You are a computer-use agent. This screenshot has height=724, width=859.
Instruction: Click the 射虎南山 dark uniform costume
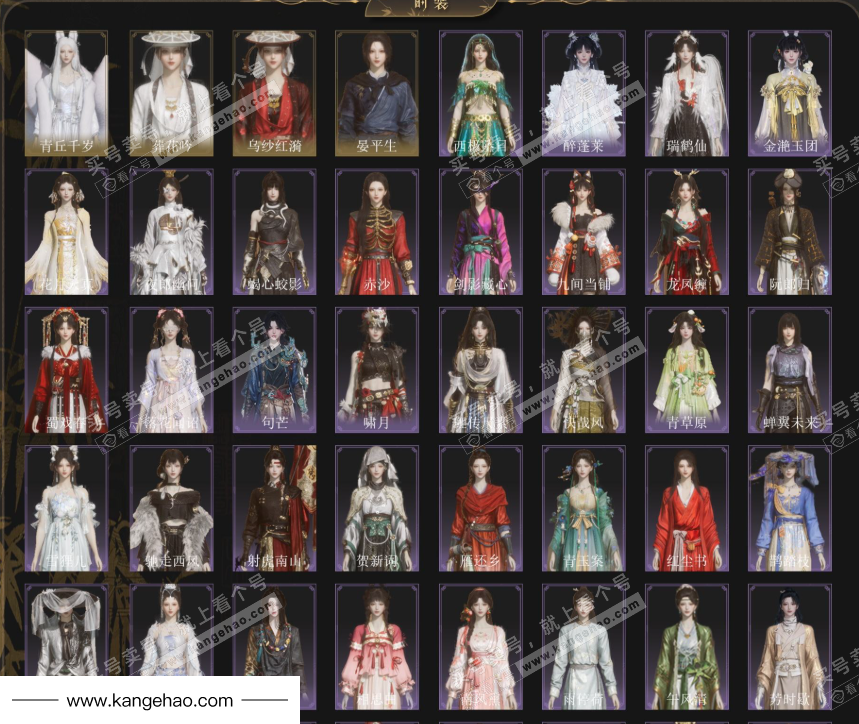tap(274, 509)
